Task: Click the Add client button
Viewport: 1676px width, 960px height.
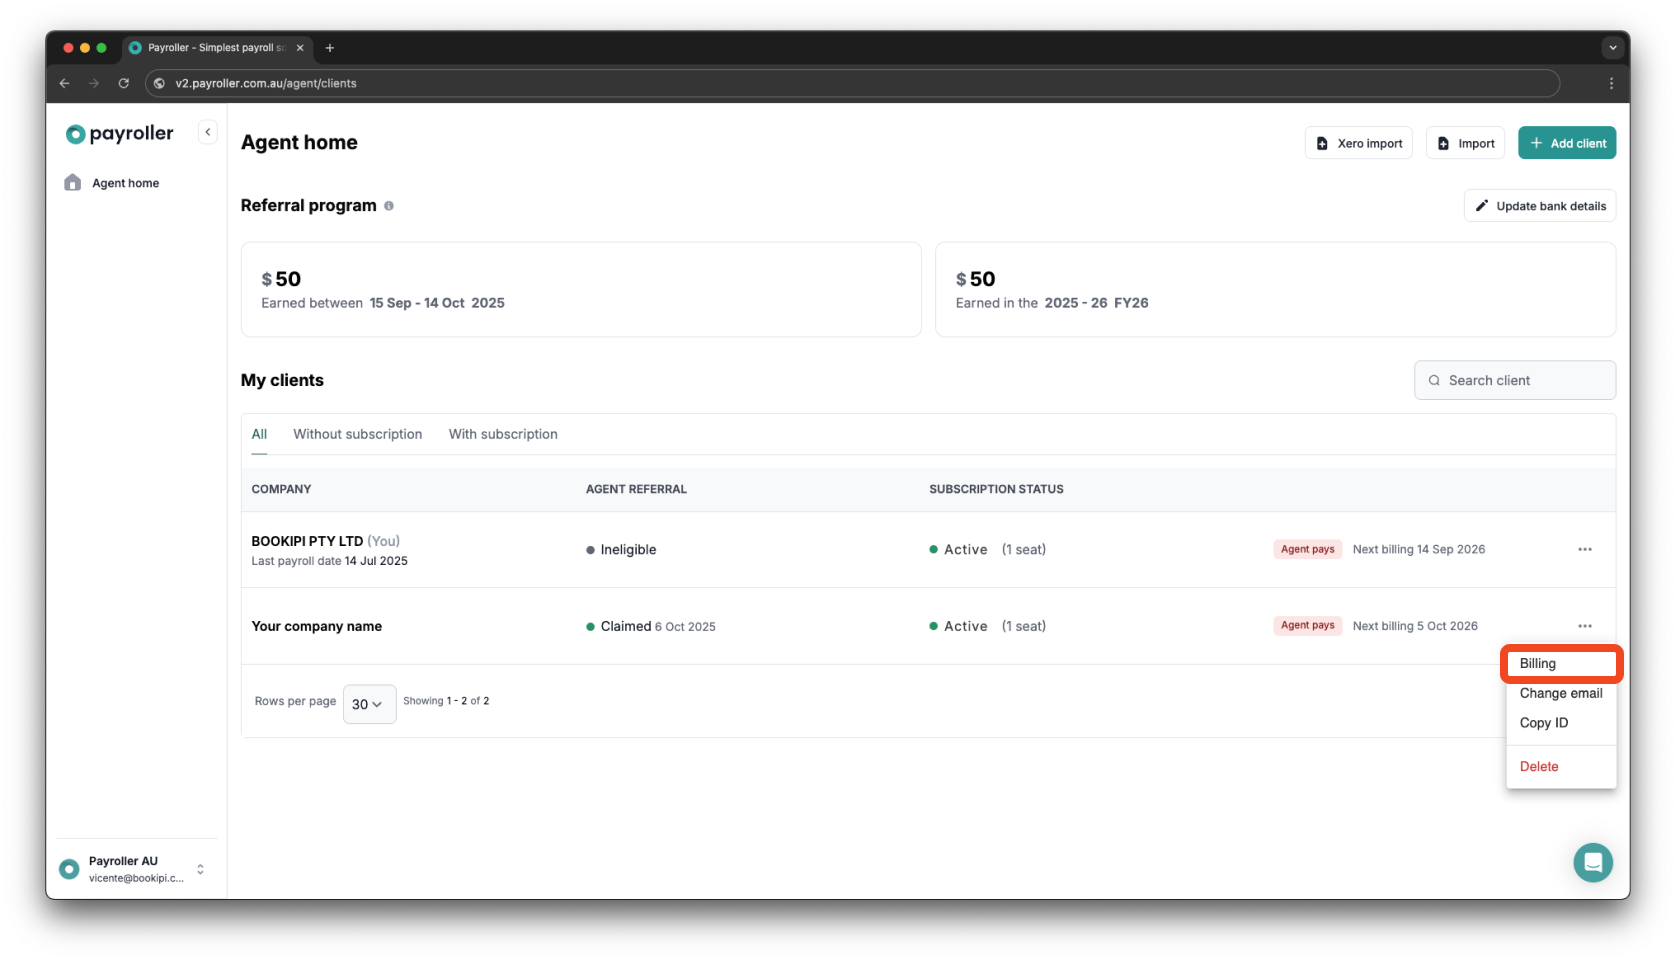Action: coord(1566,142)
